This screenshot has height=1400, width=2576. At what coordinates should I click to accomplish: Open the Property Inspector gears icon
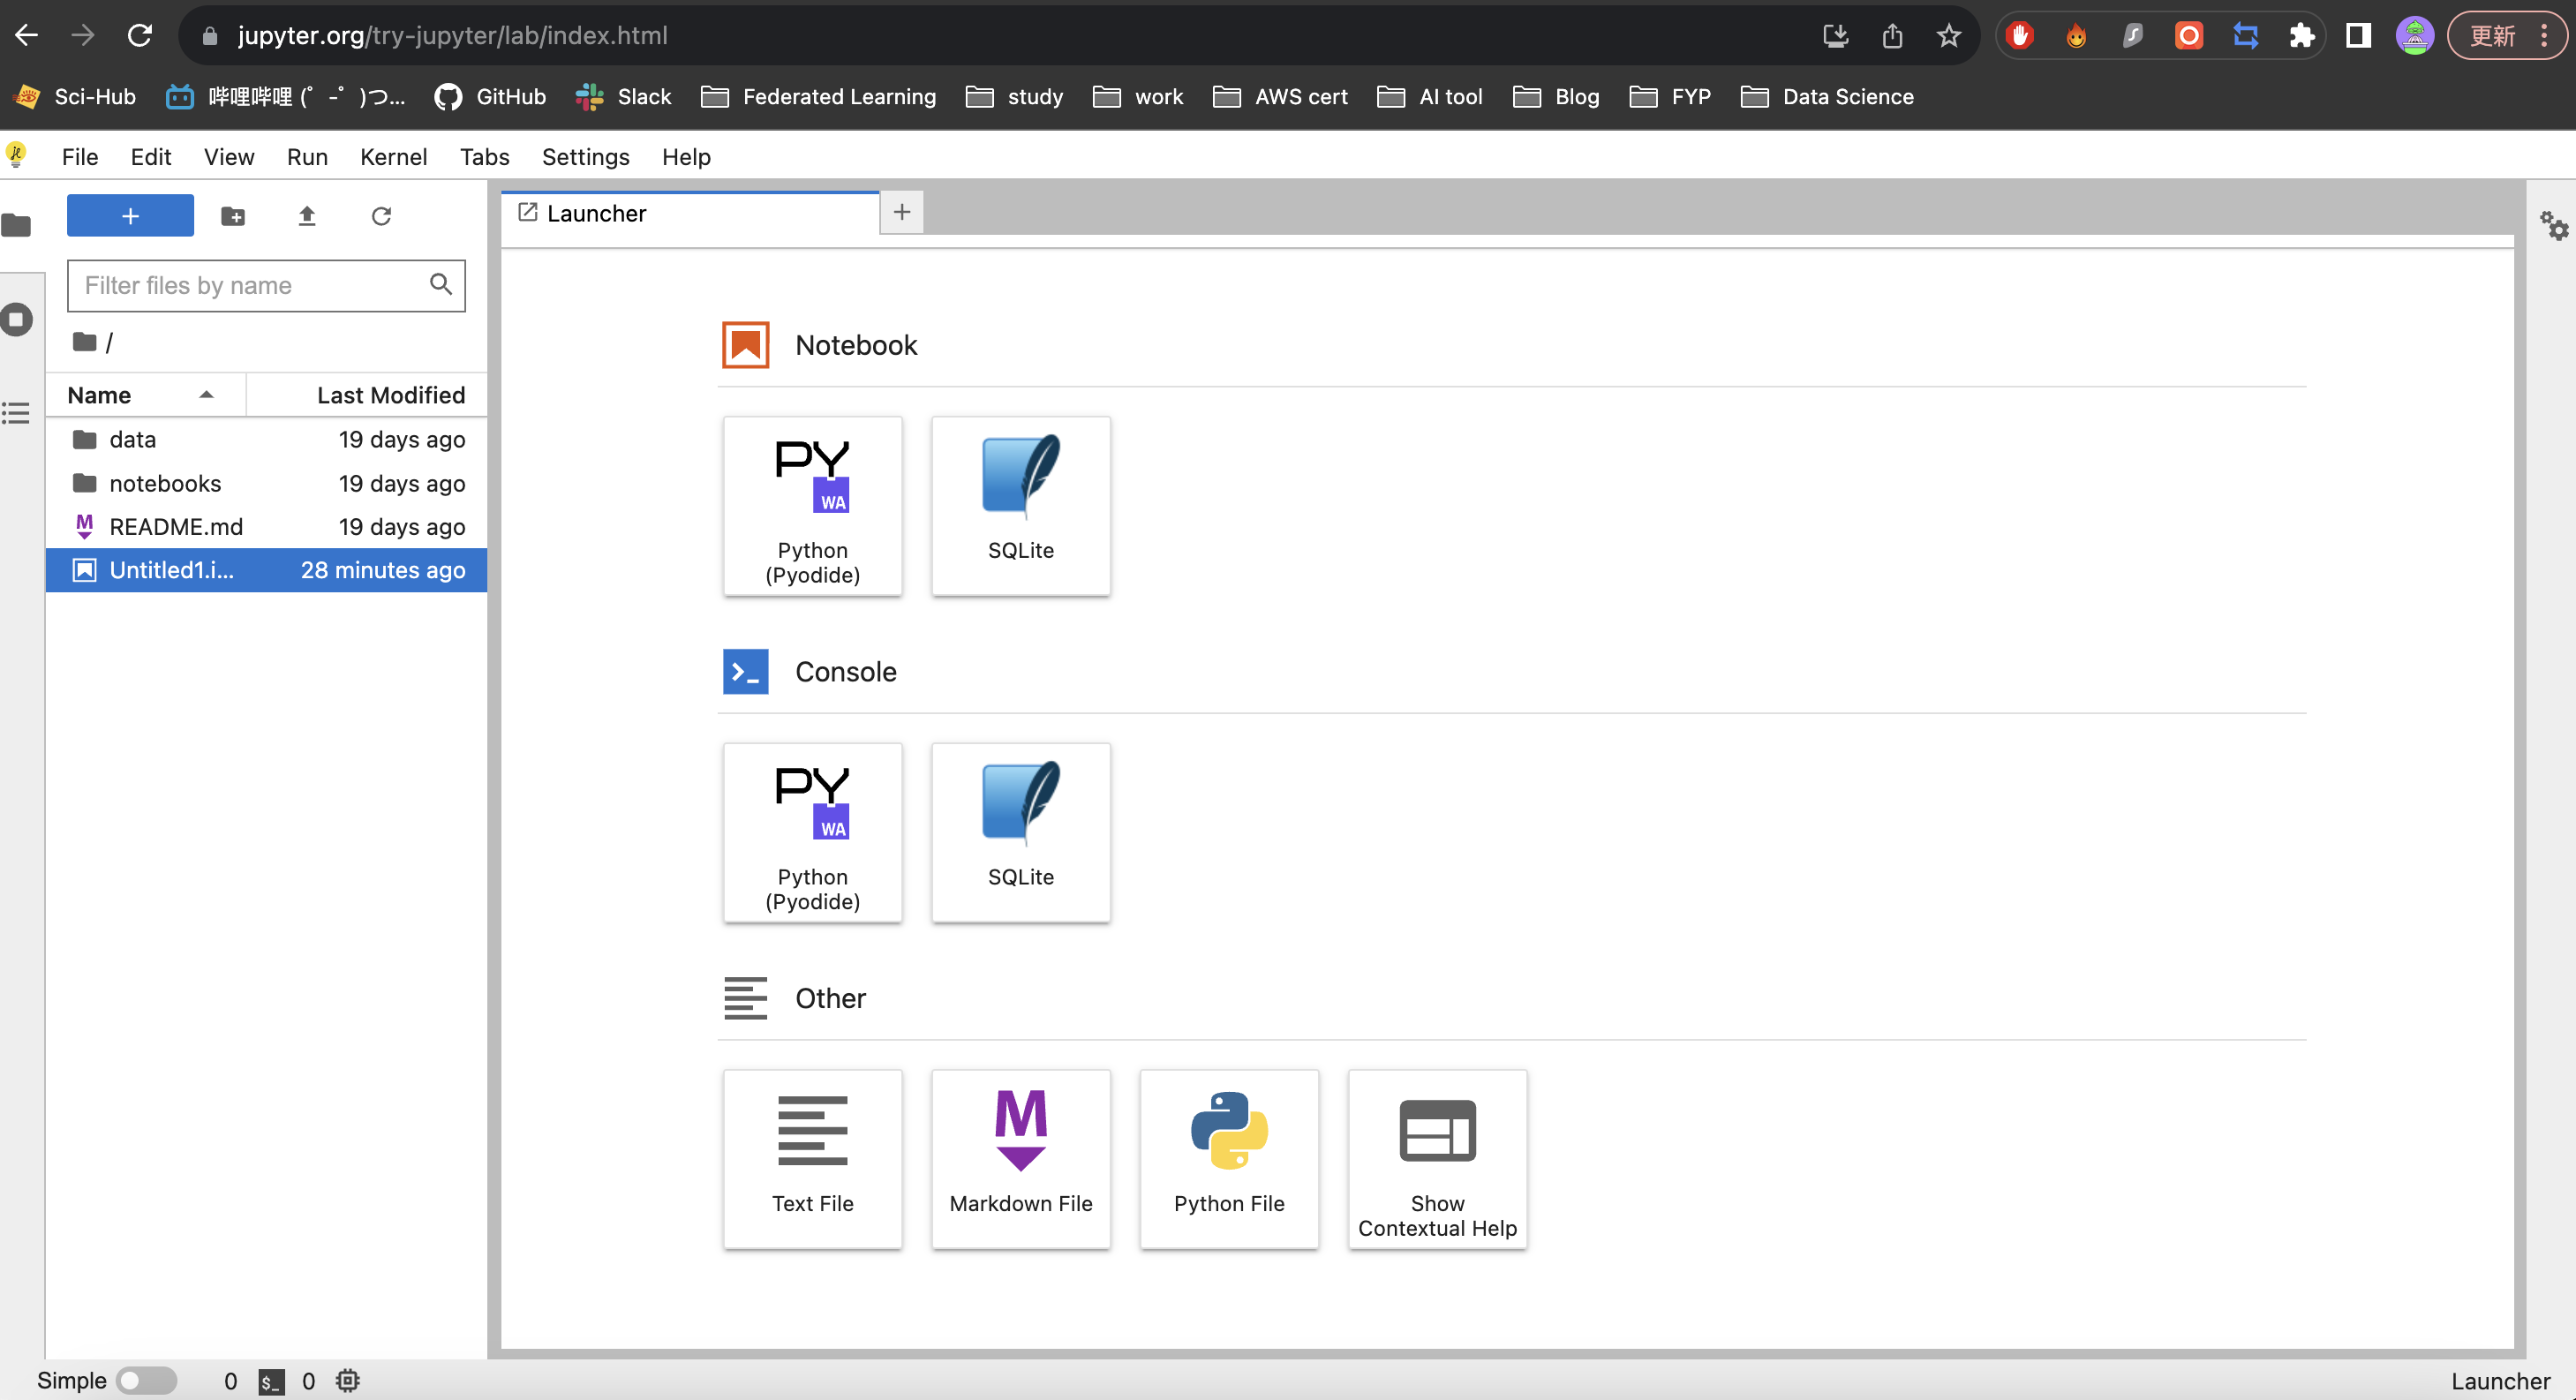click(2554, 225)
